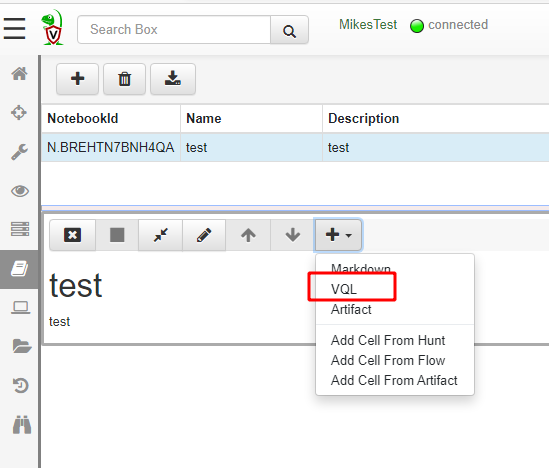Open the binoculars icon in sidebar
Viewport: 549px width, 468px height.
(x=22, y=425)
